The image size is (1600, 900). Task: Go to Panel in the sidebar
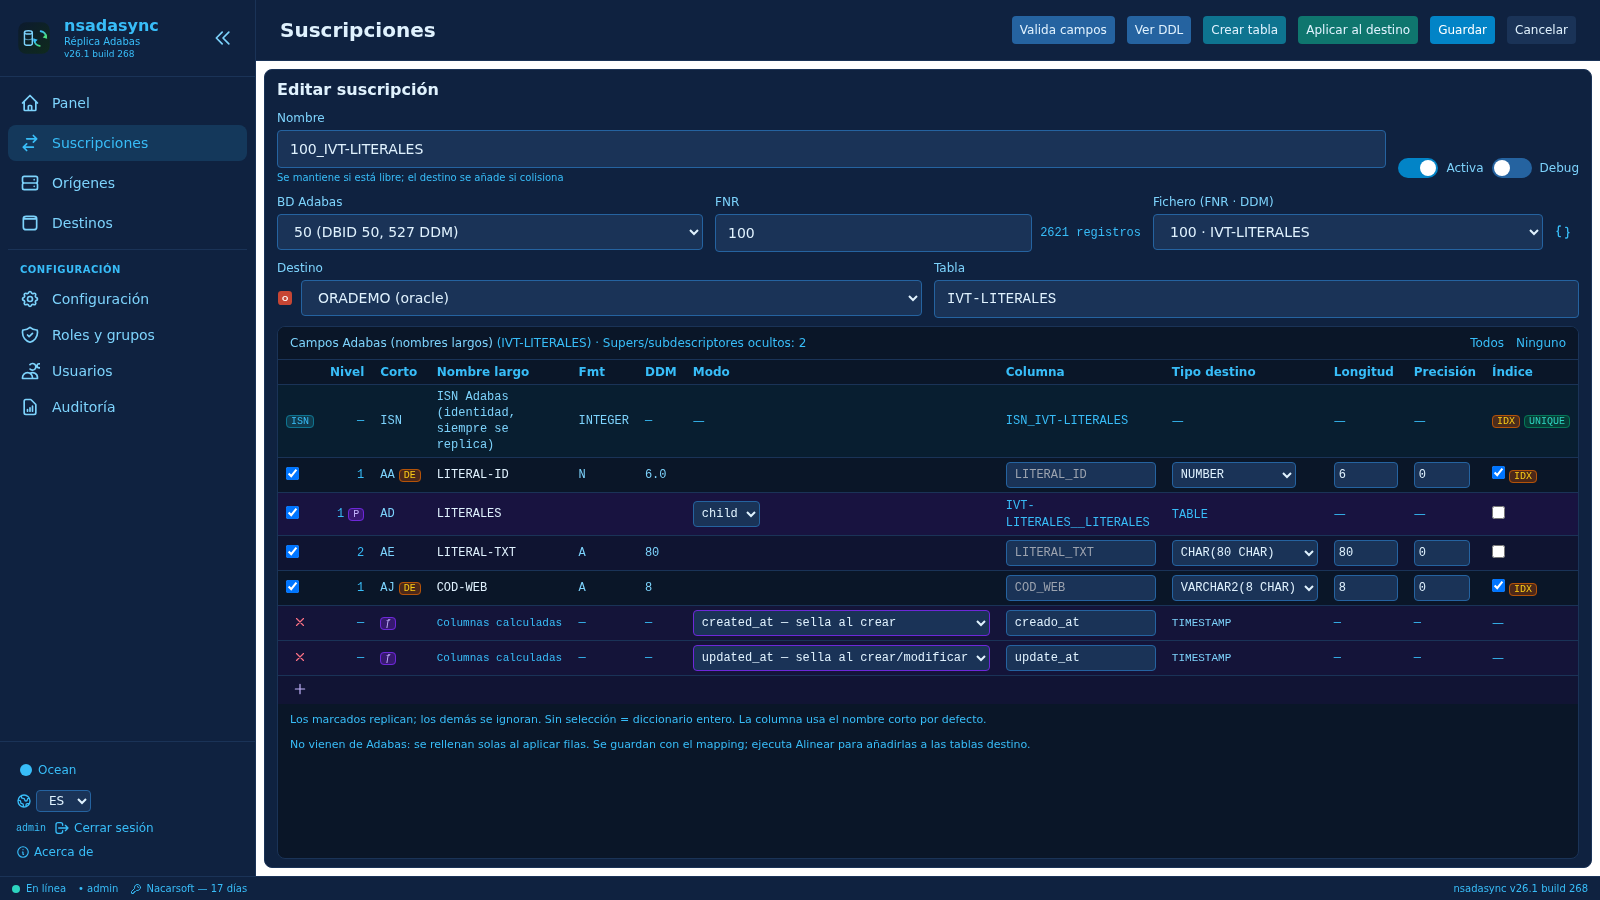pos(127,103)
